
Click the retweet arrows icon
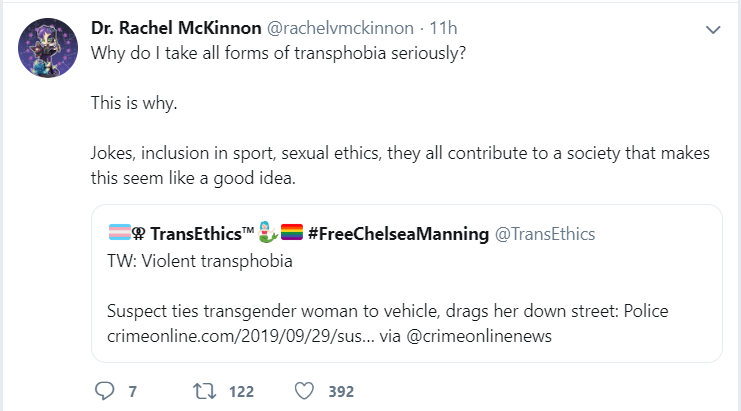205,391
